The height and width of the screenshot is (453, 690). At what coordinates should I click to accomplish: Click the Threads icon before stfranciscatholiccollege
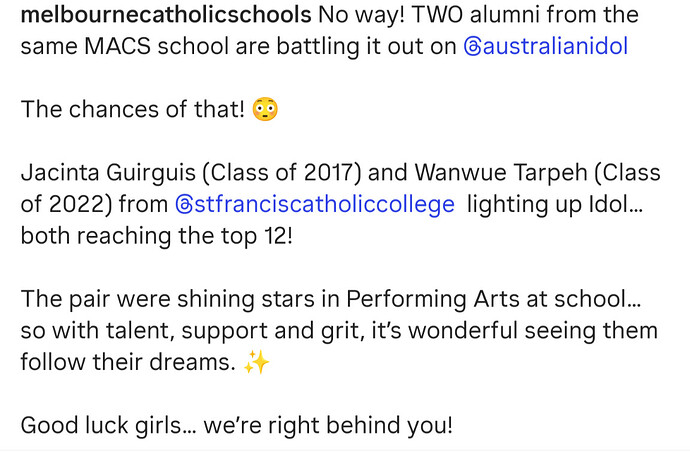tap(185, 204)
